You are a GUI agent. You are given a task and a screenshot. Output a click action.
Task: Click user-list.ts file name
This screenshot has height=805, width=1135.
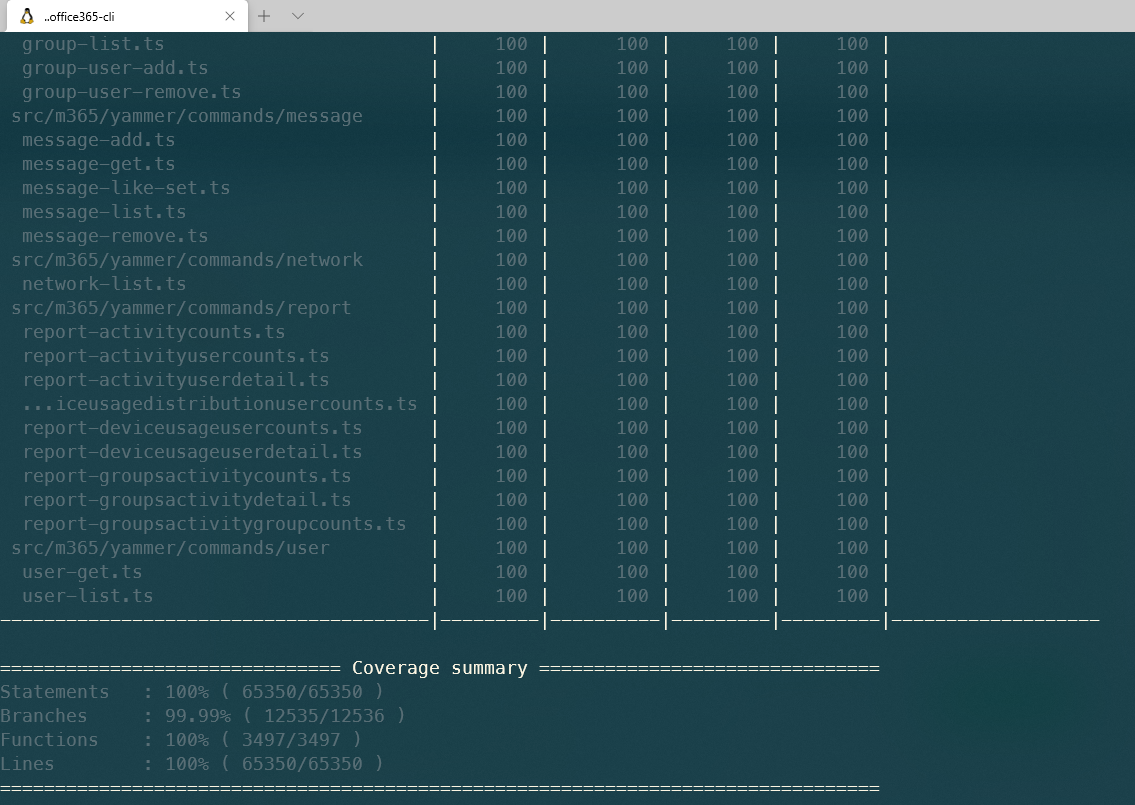coord(88,596)
